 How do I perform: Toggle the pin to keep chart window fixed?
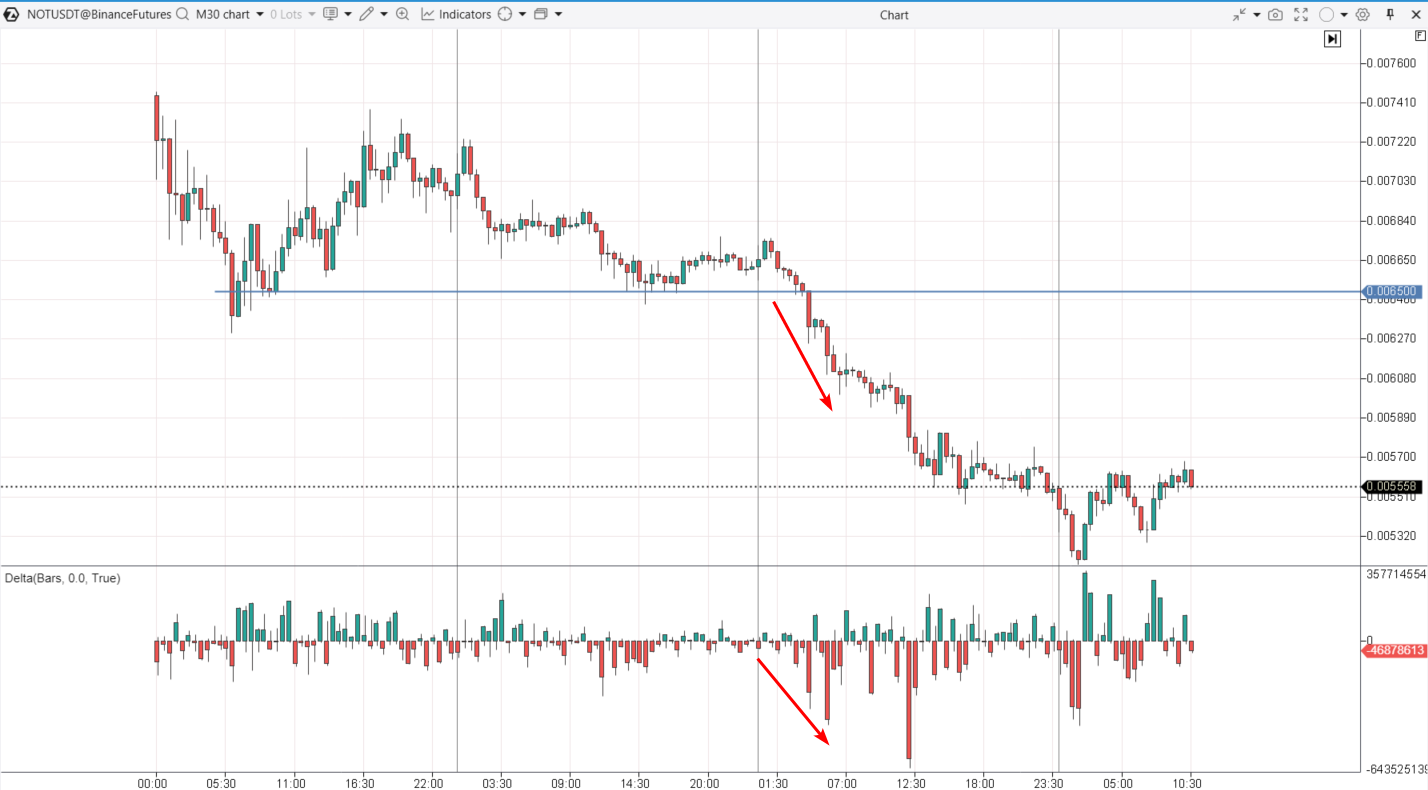pos(1390,14)
